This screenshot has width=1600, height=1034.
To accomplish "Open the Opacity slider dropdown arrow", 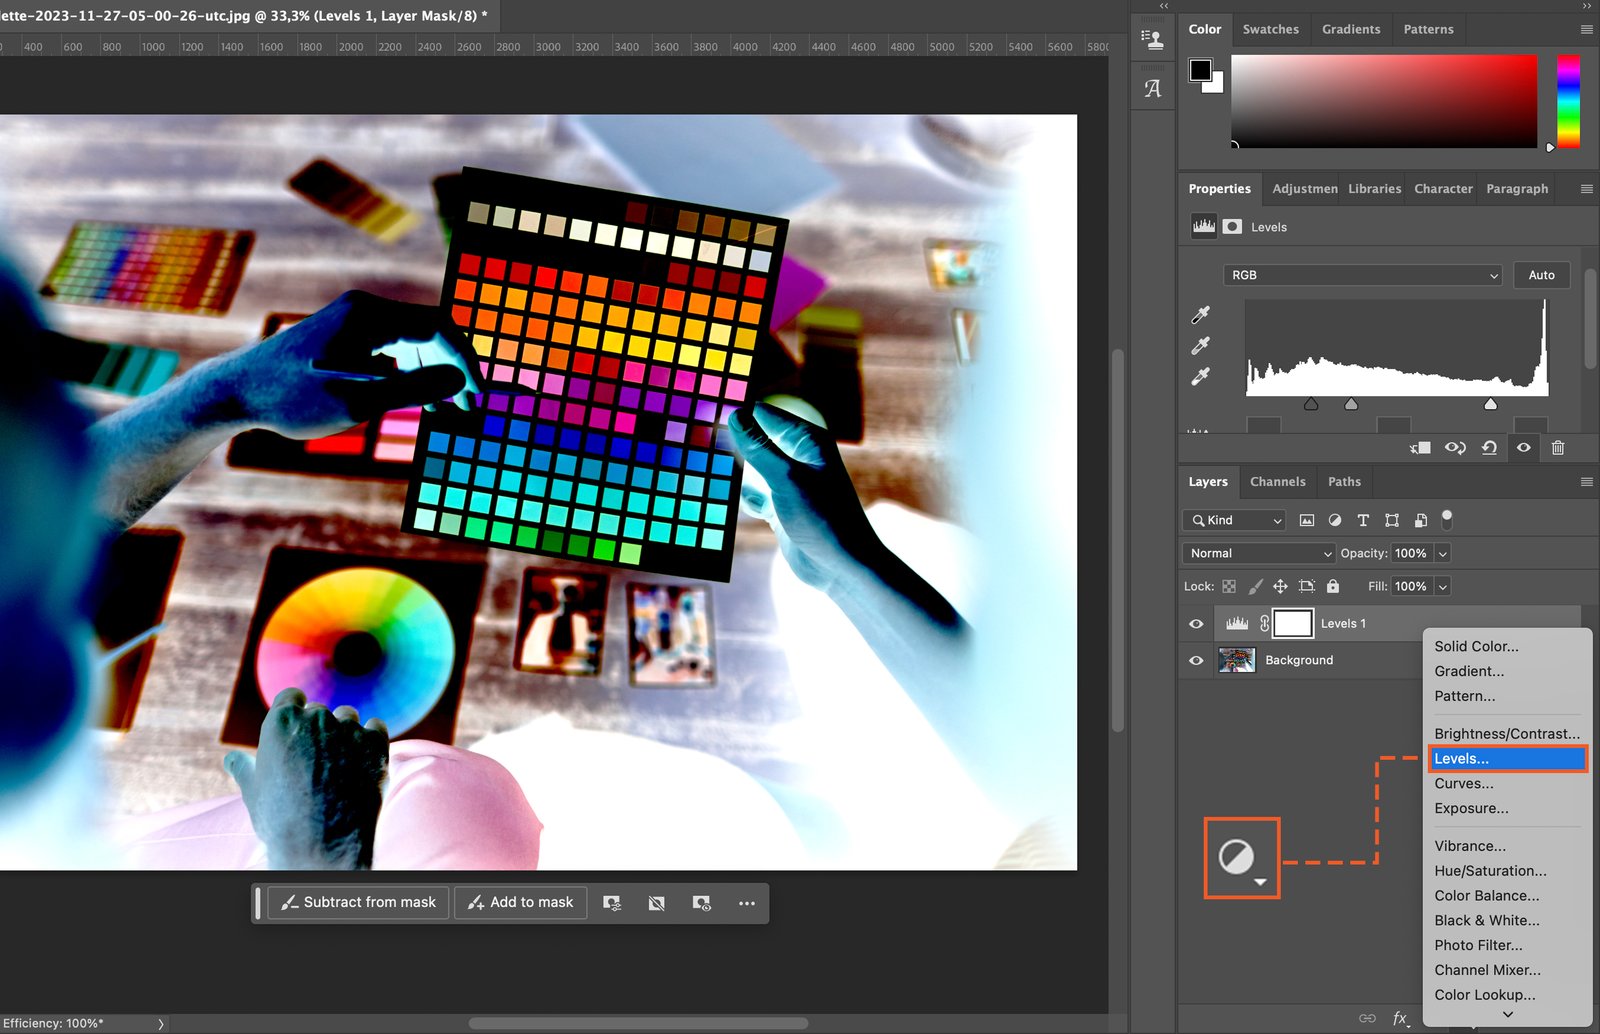I will point(1442,553).
